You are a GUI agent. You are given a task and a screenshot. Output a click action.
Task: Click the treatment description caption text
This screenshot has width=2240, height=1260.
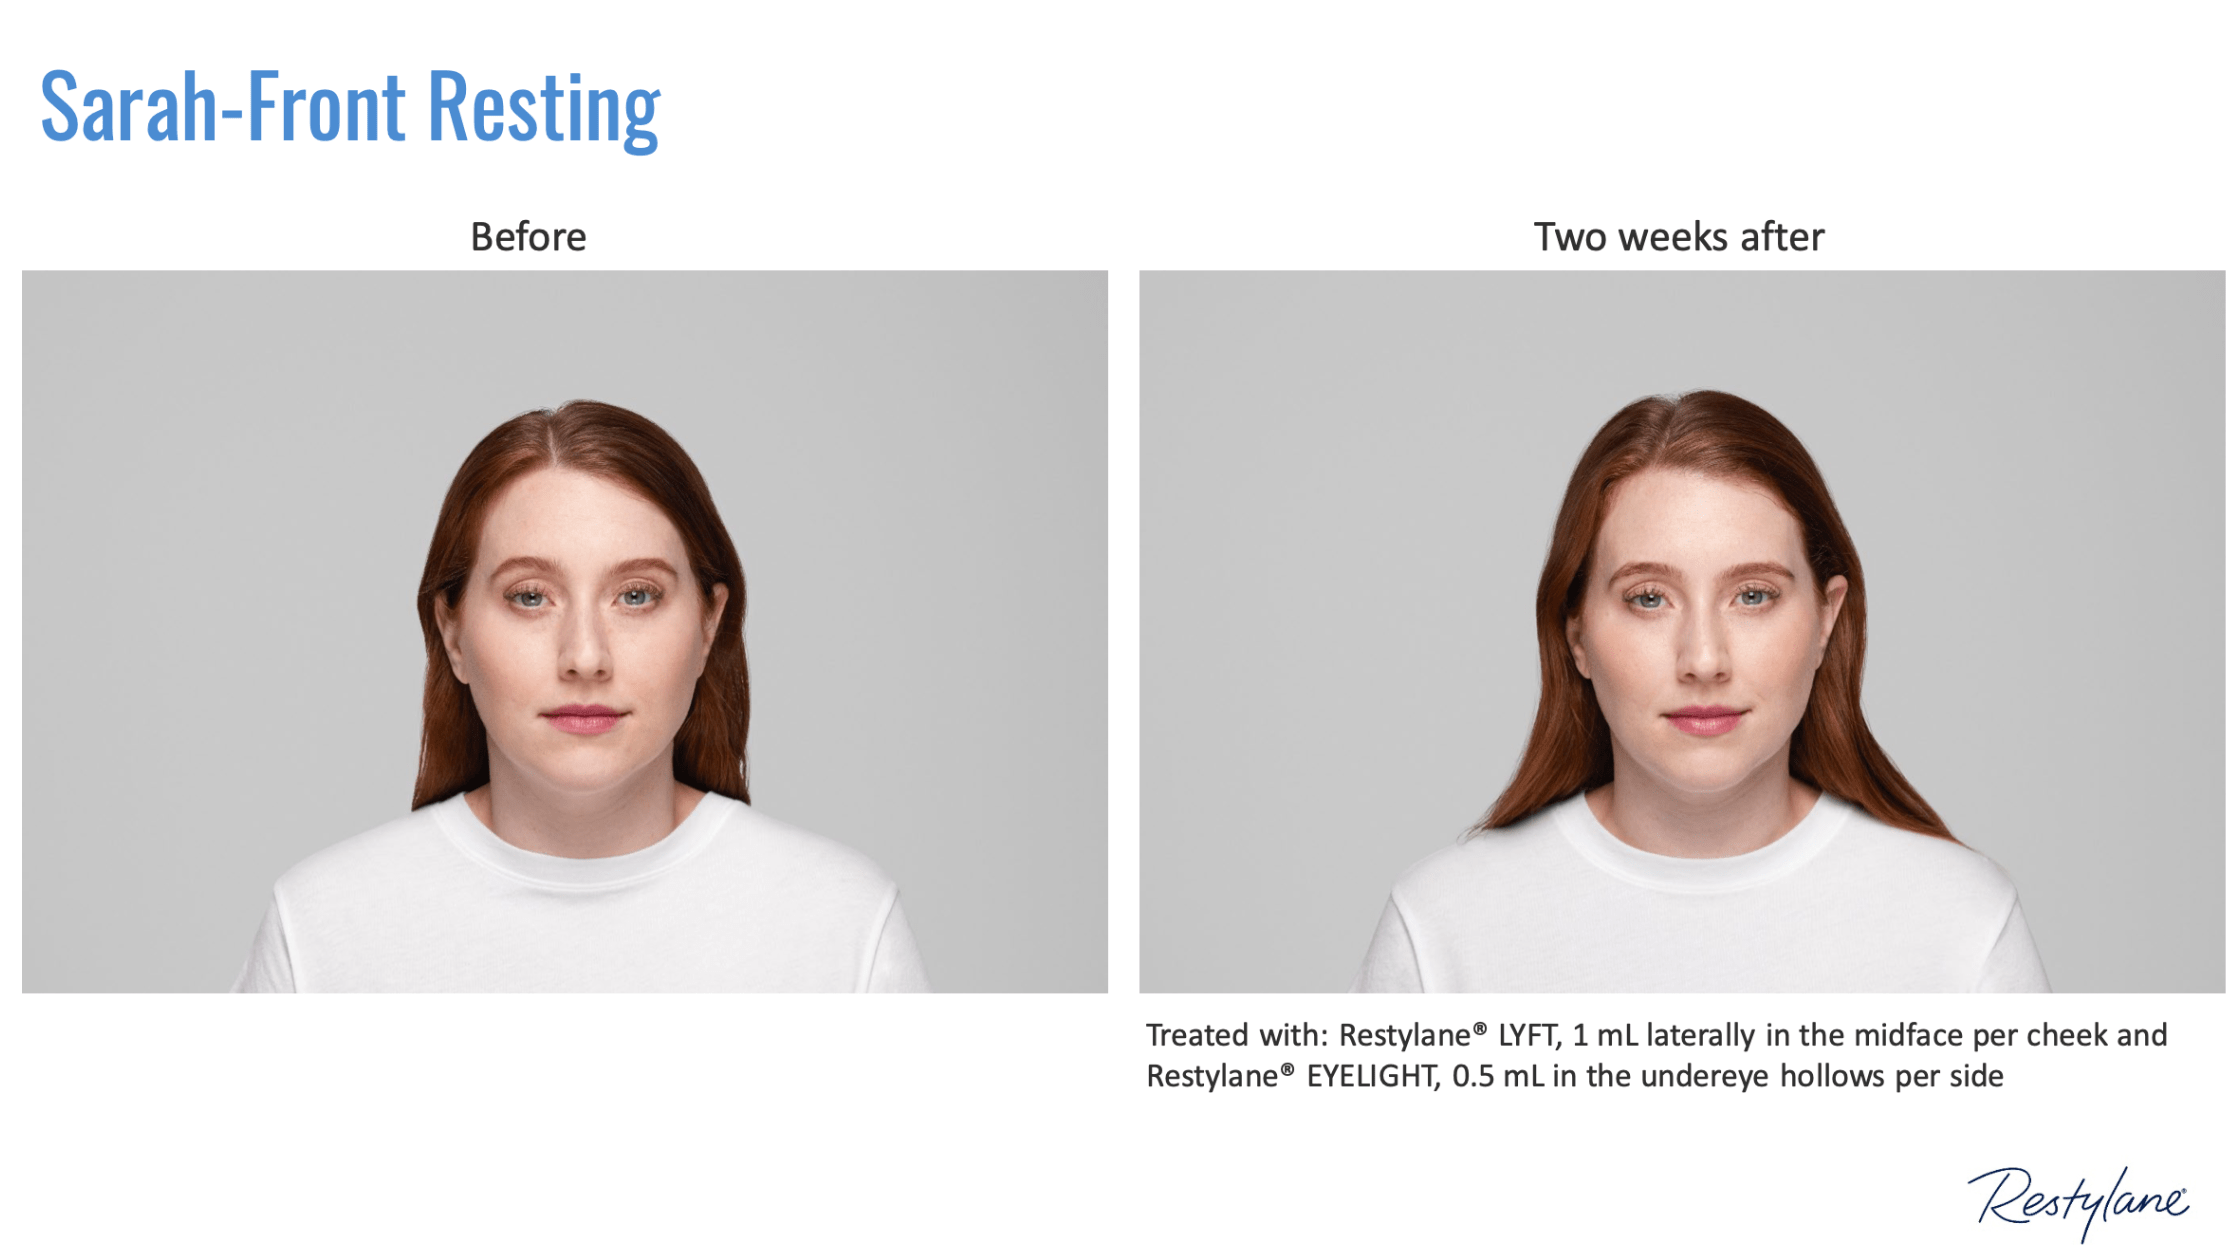click(x=1656, y=1055)
